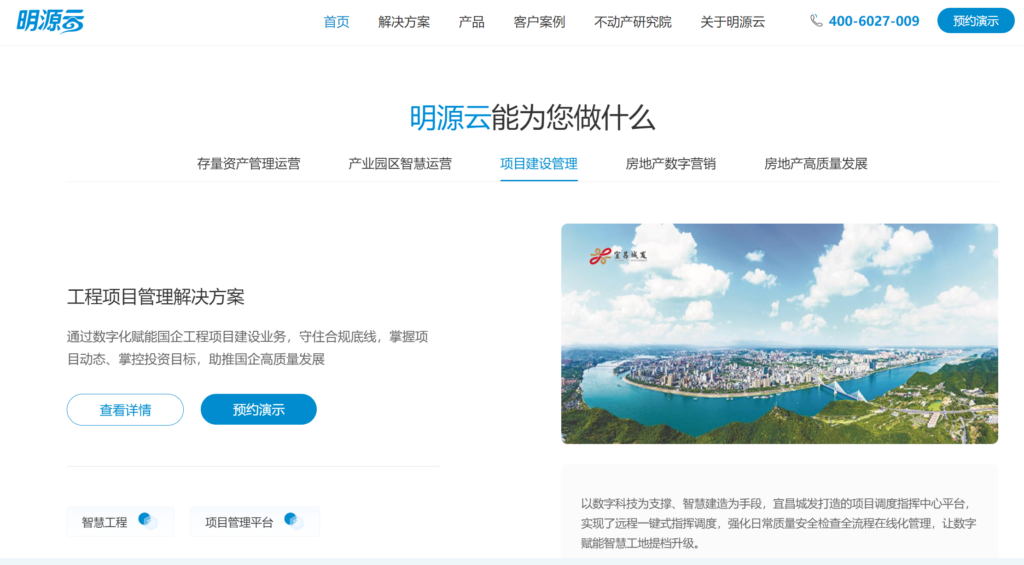Switch to the 存量资产管理运营 tab
This screenshot has width=1024, height=565.
pyautogui.click(x=248, y=164)
